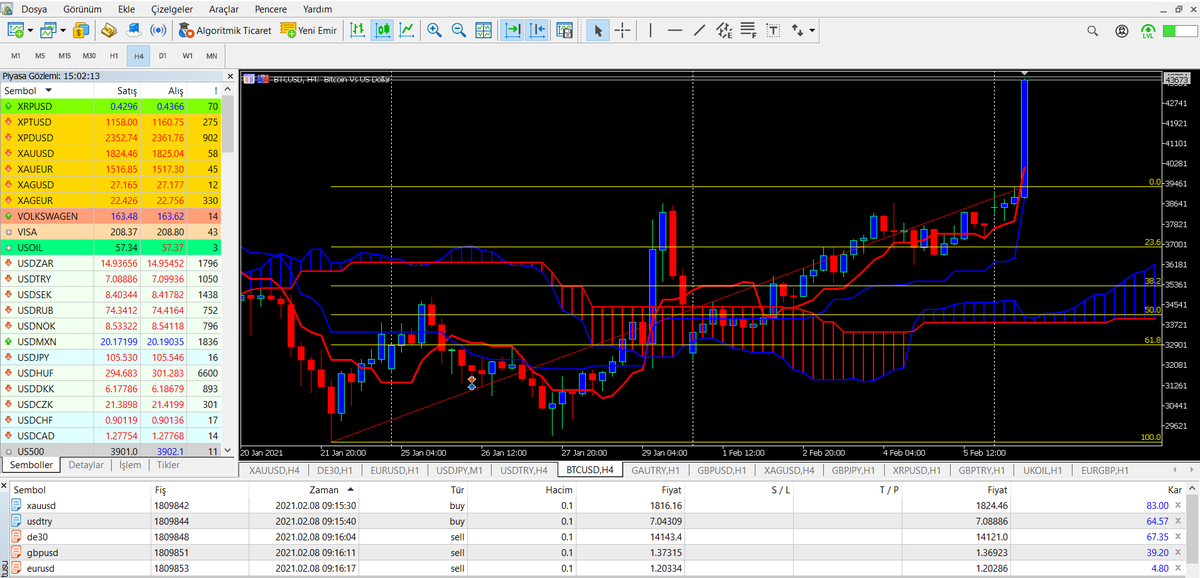Click the green LVL connection icon

coord(1148,31)
